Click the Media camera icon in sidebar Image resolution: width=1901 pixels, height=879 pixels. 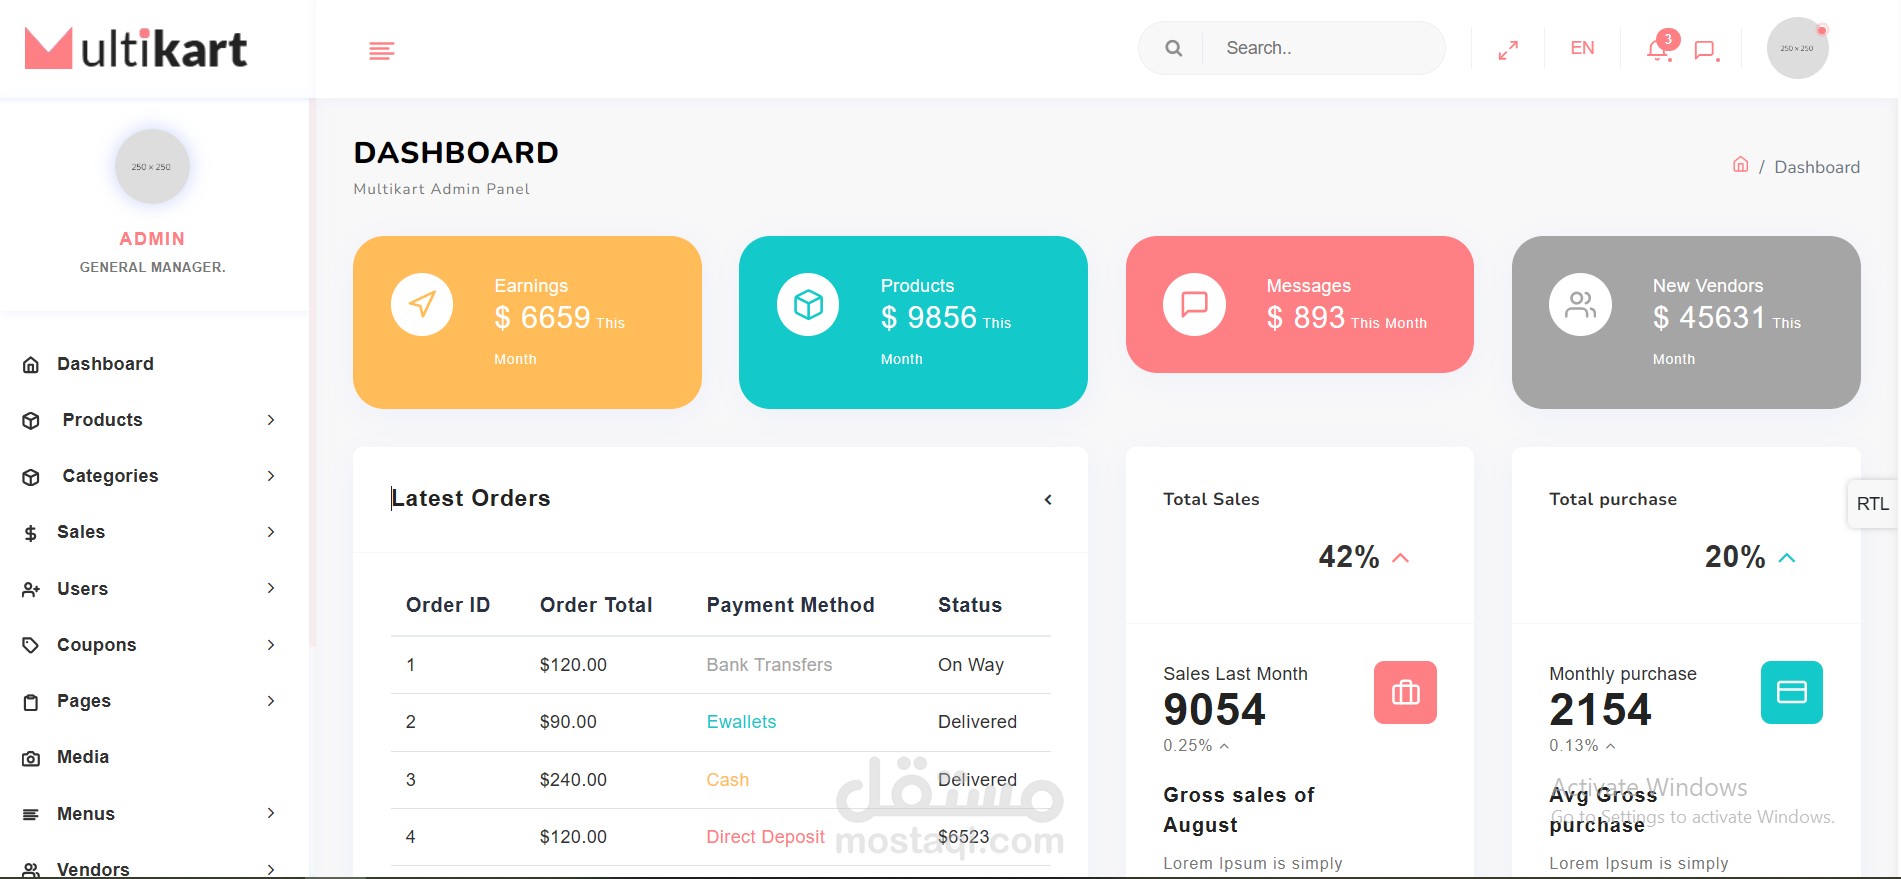[x=31, y=759]
